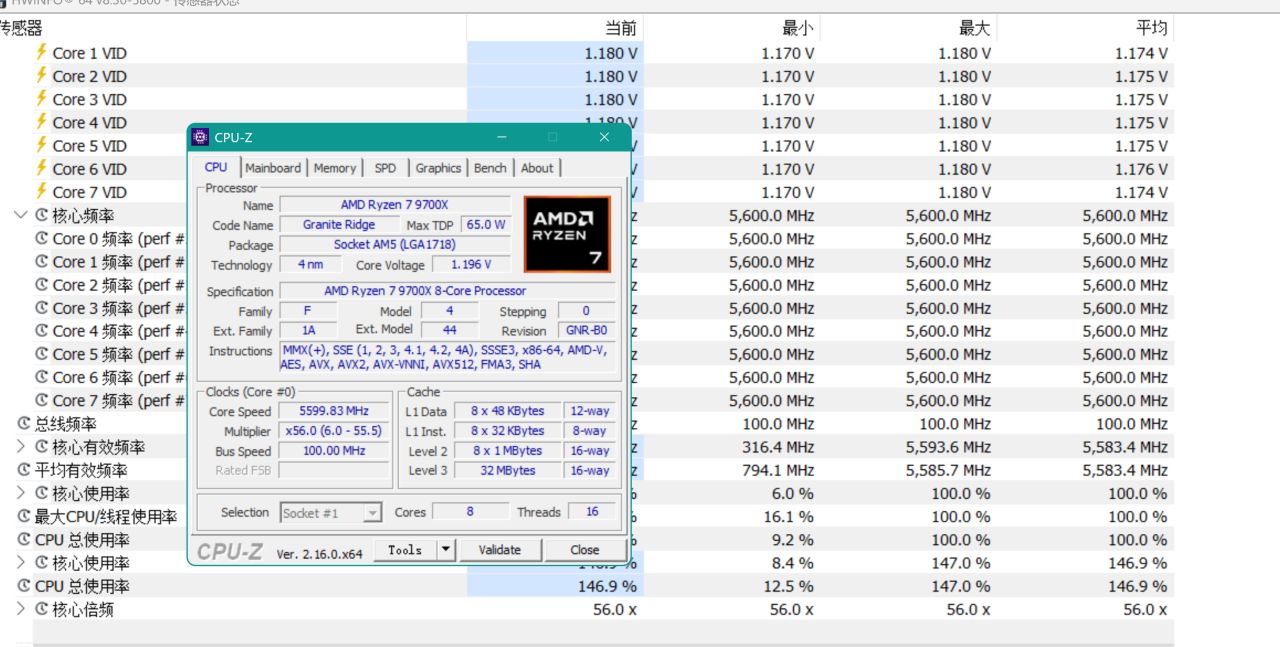Select the Core 3 VID sensor row
1280x647 pixels.
point(89,99)
